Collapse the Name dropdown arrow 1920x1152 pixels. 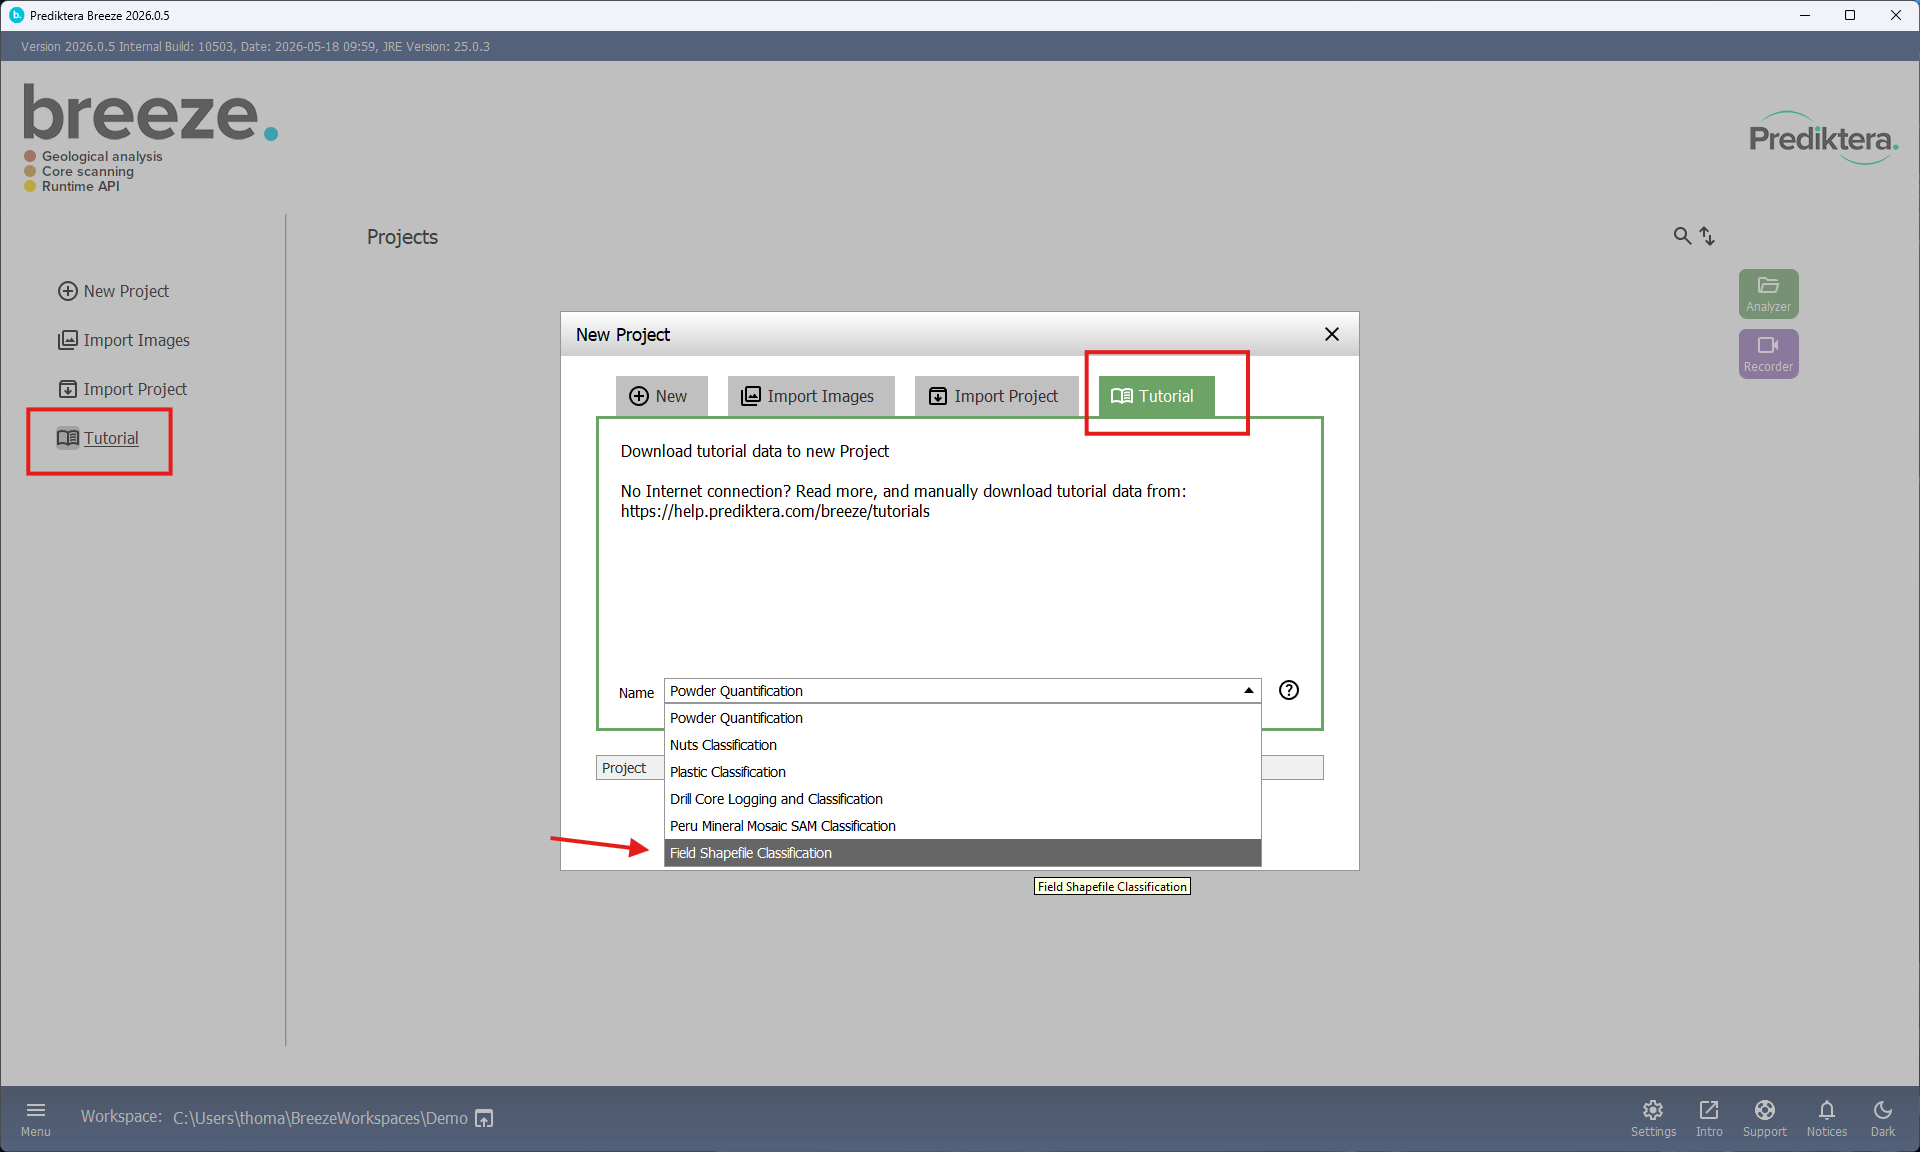point(1249,690)
